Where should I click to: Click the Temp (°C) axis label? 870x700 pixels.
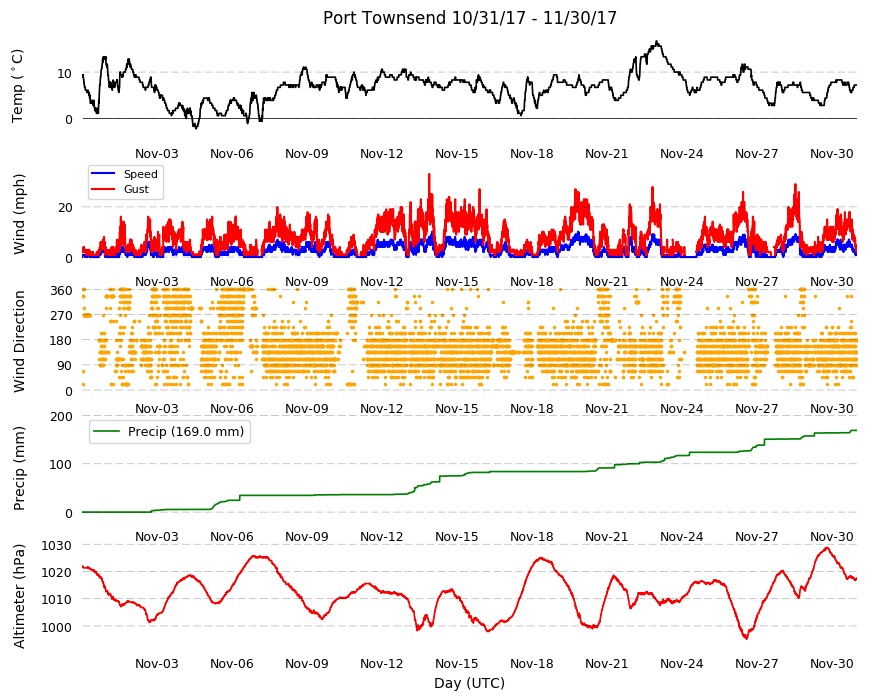click(x=18, y=86)
